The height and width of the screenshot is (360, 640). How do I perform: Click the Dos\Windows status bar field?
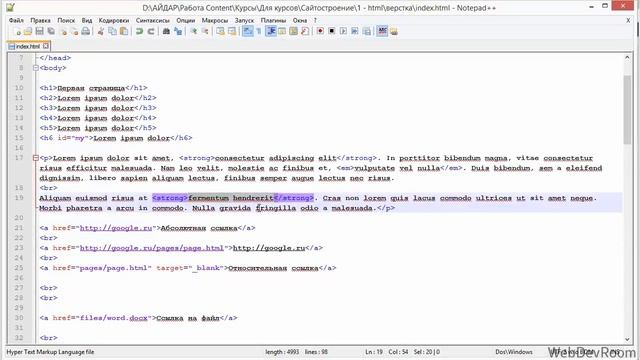pyautogui.click(x=514, y=352)
